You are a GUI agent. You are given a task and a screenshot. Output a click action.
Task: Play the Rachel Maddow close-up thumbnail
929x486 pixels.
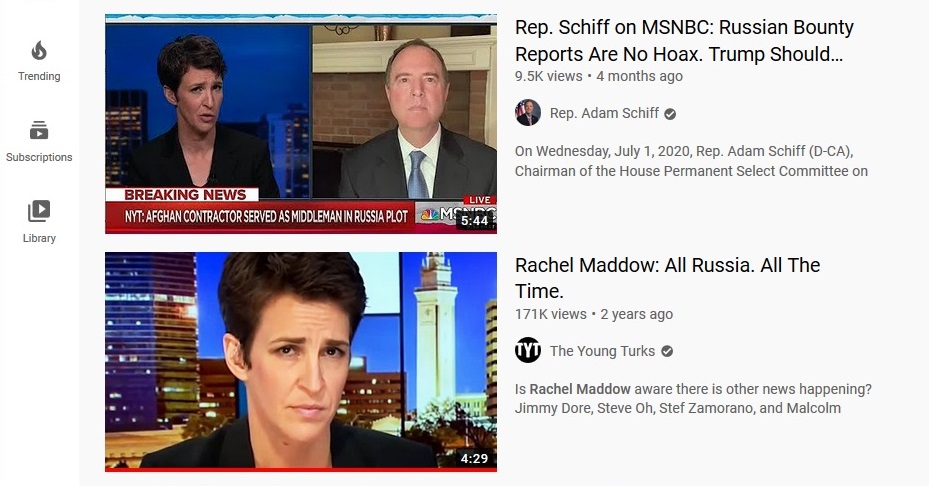(301, 361)
